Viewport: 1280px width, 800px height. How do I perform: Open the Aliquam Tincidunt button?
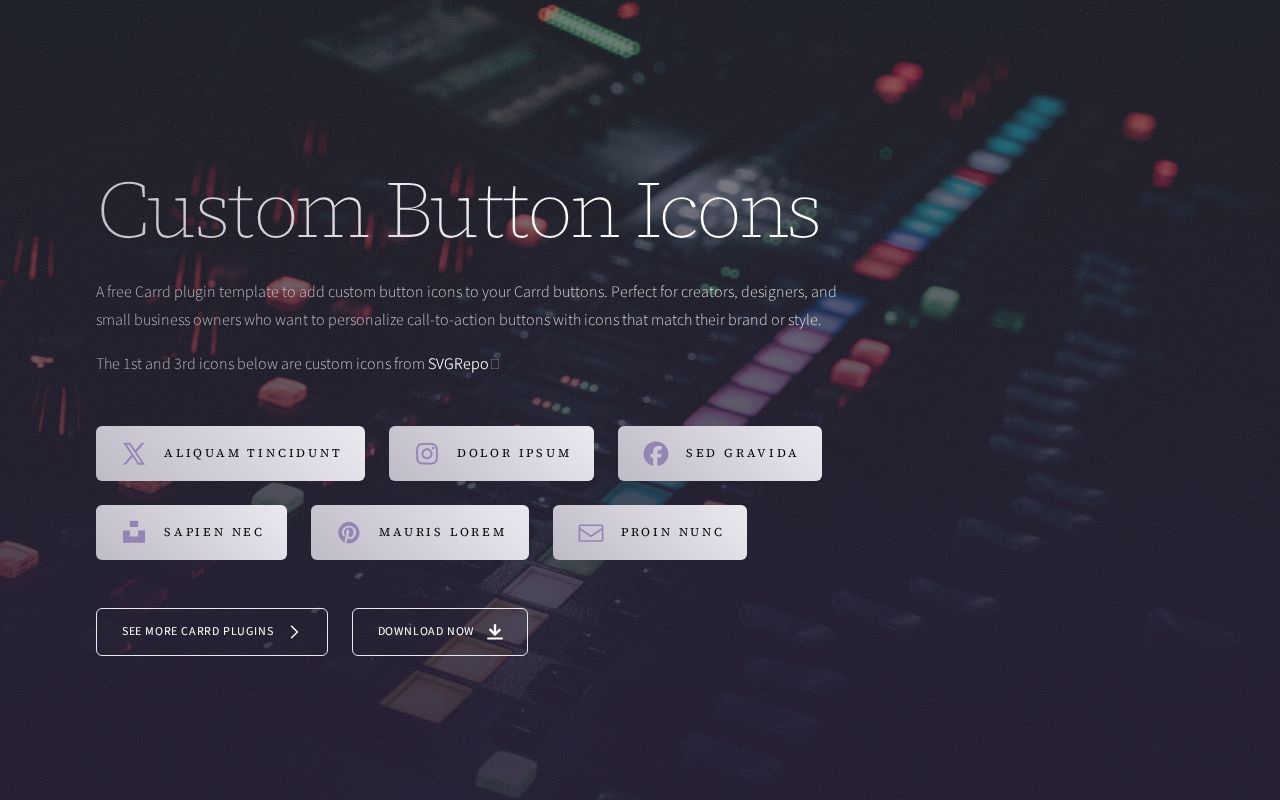pyautogui.click(x=230, y=454)
